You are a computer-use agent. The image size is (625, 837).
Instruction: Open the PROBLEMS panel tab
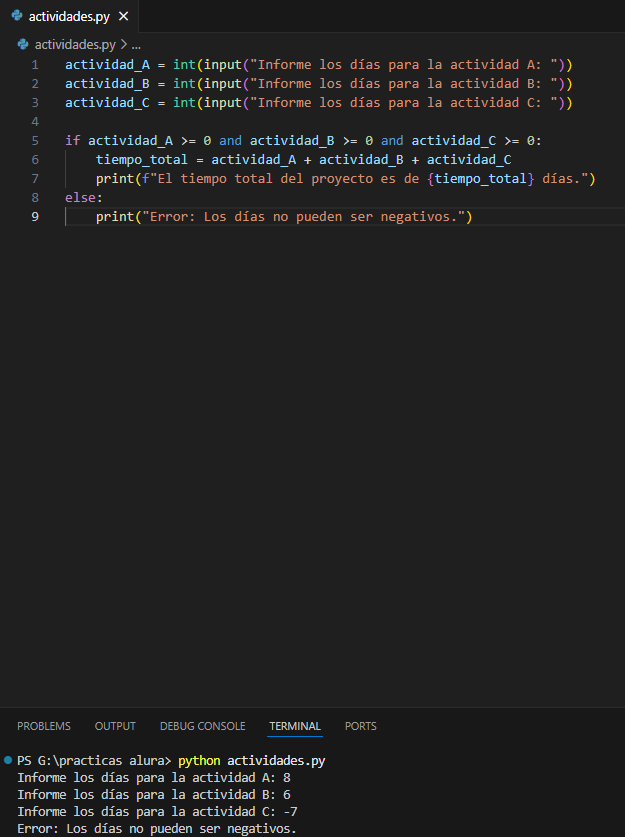44,726
